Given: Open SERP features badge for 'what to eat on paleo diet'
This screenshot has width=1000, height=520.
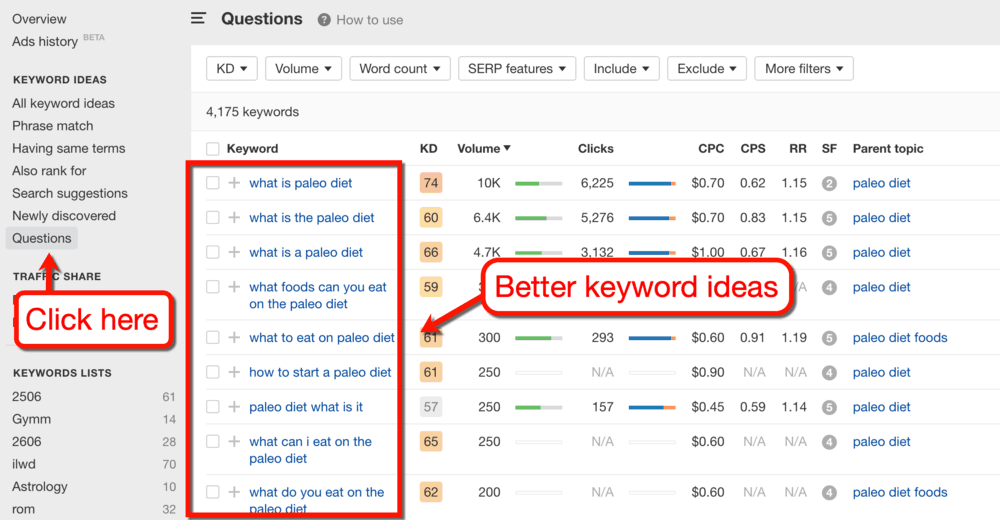Looking at the screenshot, I should pos(829,338).
